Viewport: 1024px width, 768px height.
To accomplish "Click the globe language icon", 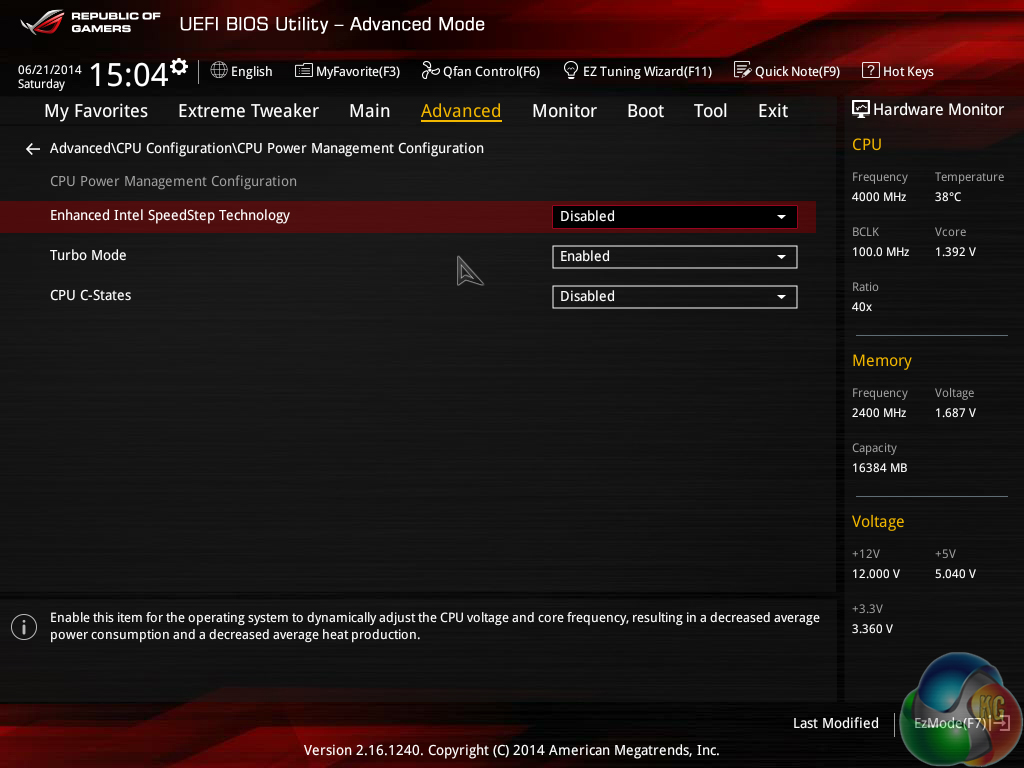I will coord(219,70).
